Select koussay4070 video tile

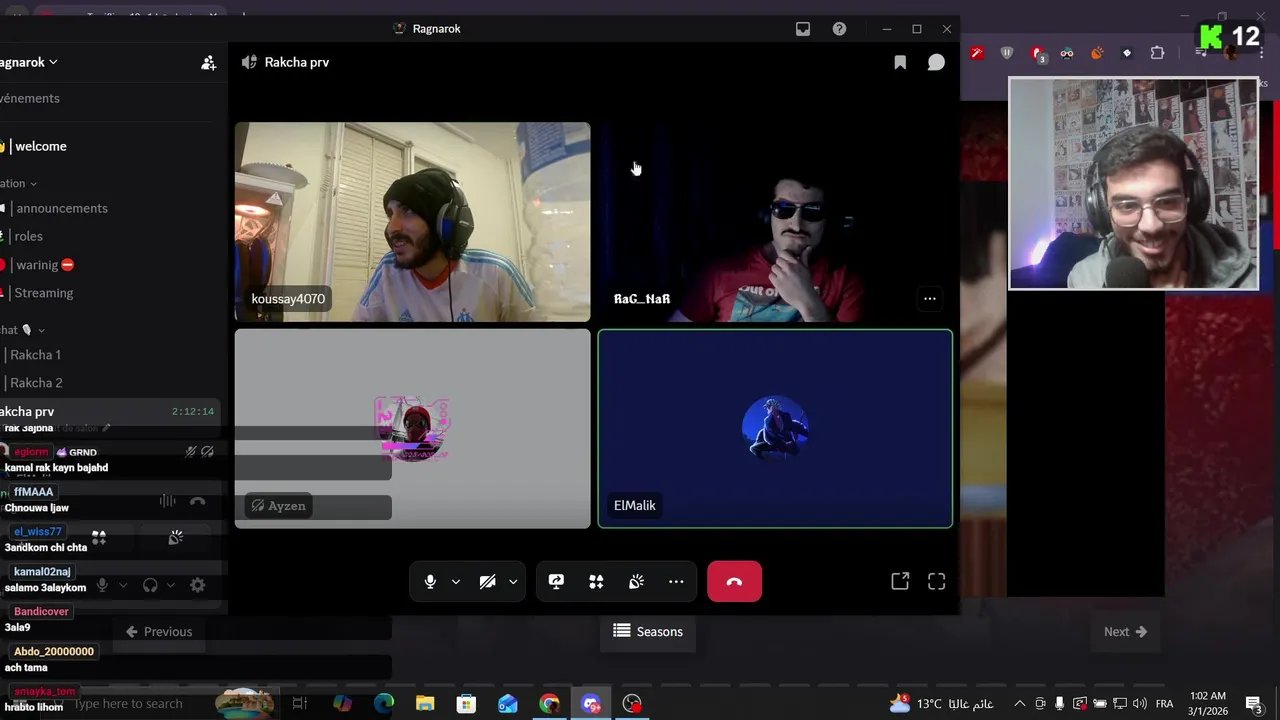(412, 222)
